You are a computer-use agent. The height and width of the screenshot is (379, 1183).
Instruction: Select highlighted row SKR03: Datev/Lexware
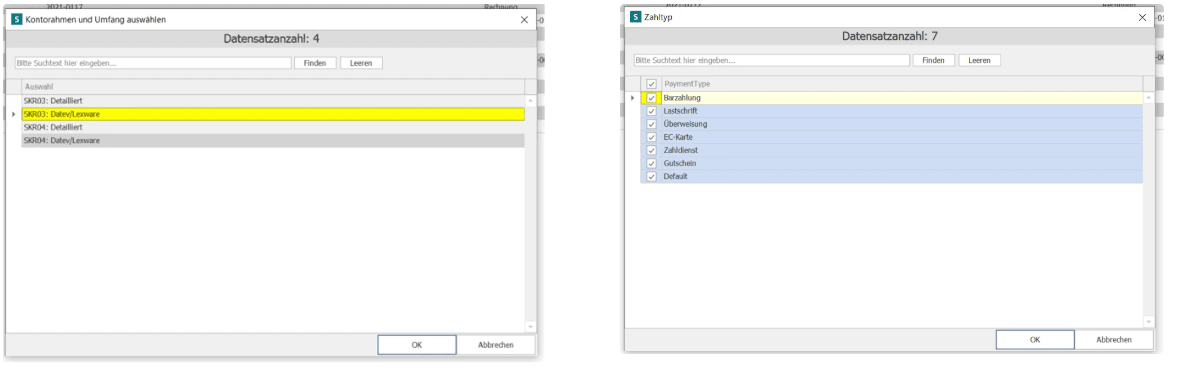(272, 114)
